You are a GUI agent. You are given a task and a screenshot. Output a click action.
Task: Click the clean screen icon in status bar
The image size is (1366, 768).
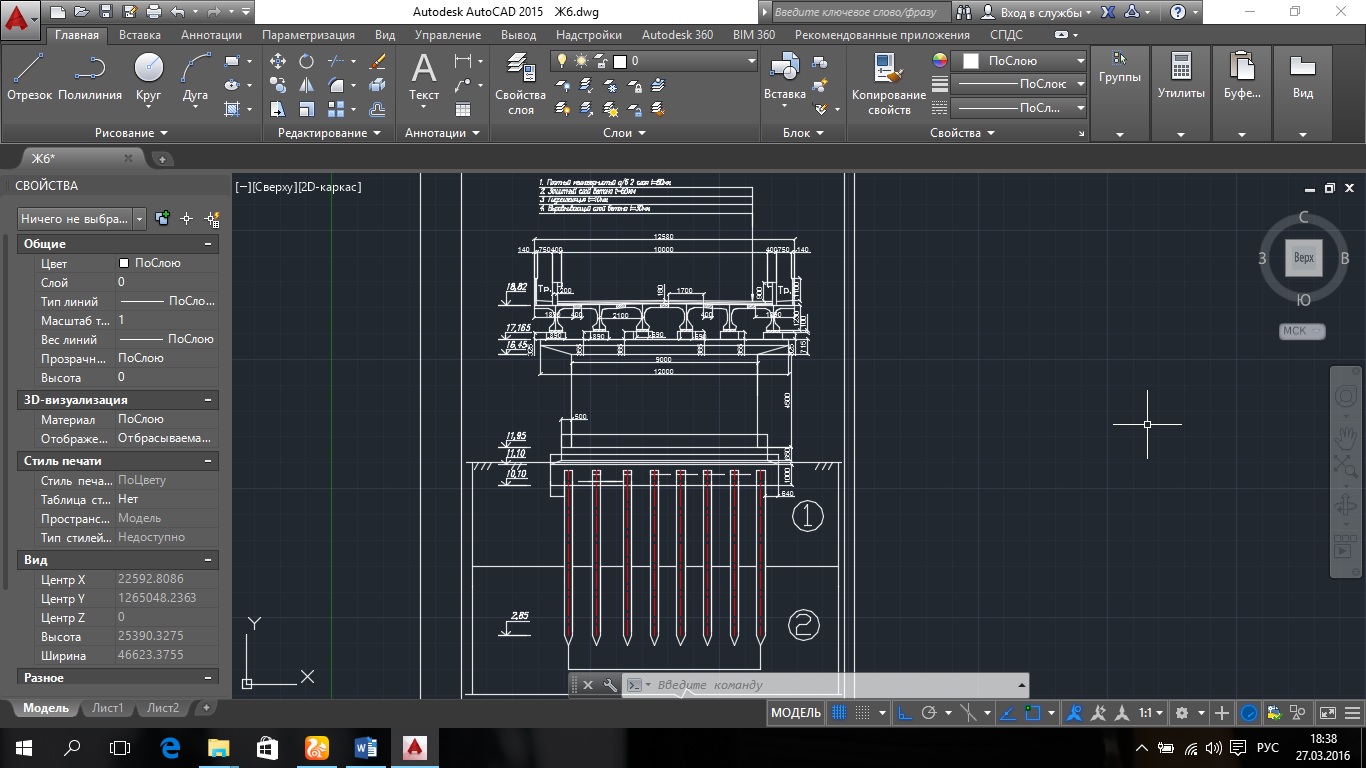pyautogui.click(x=1327, y=713)
